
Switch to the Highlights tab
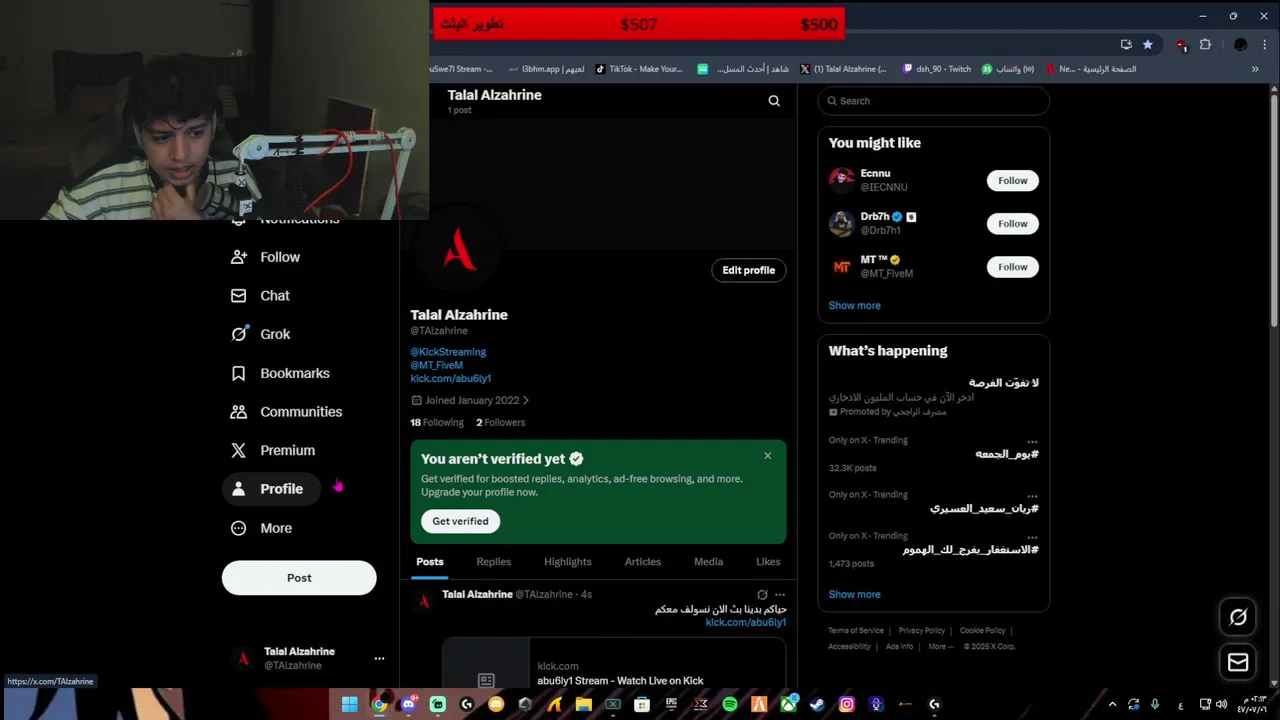[568, 562]
